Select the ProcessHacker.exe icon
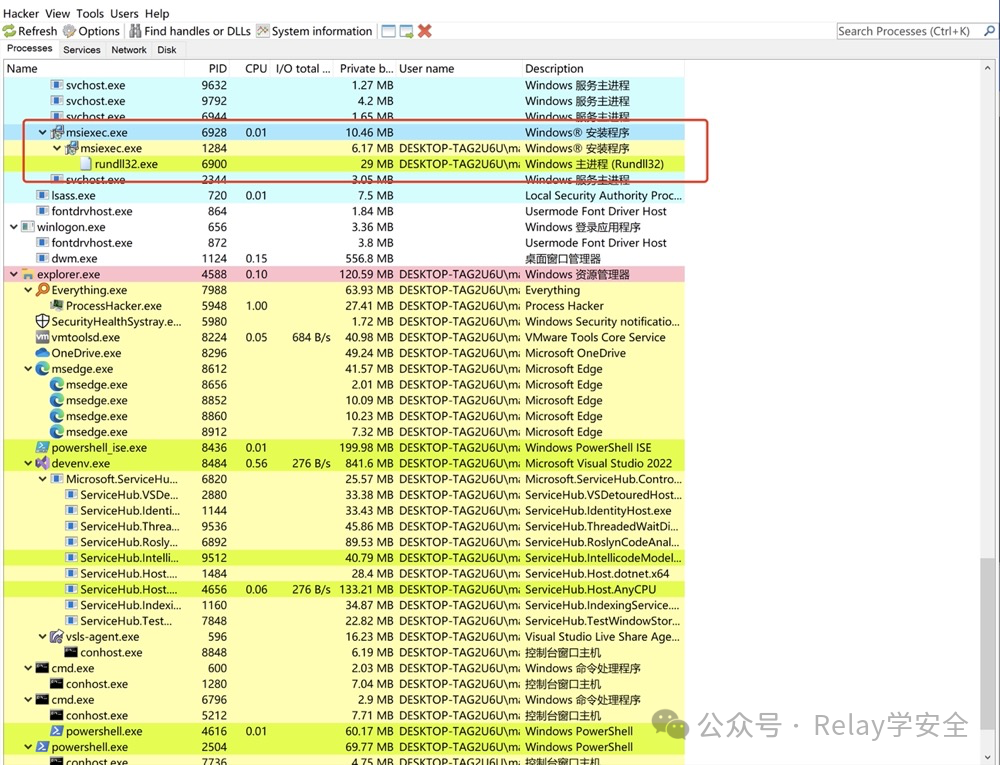The image size is (1000, 765). tap(57, 306)
